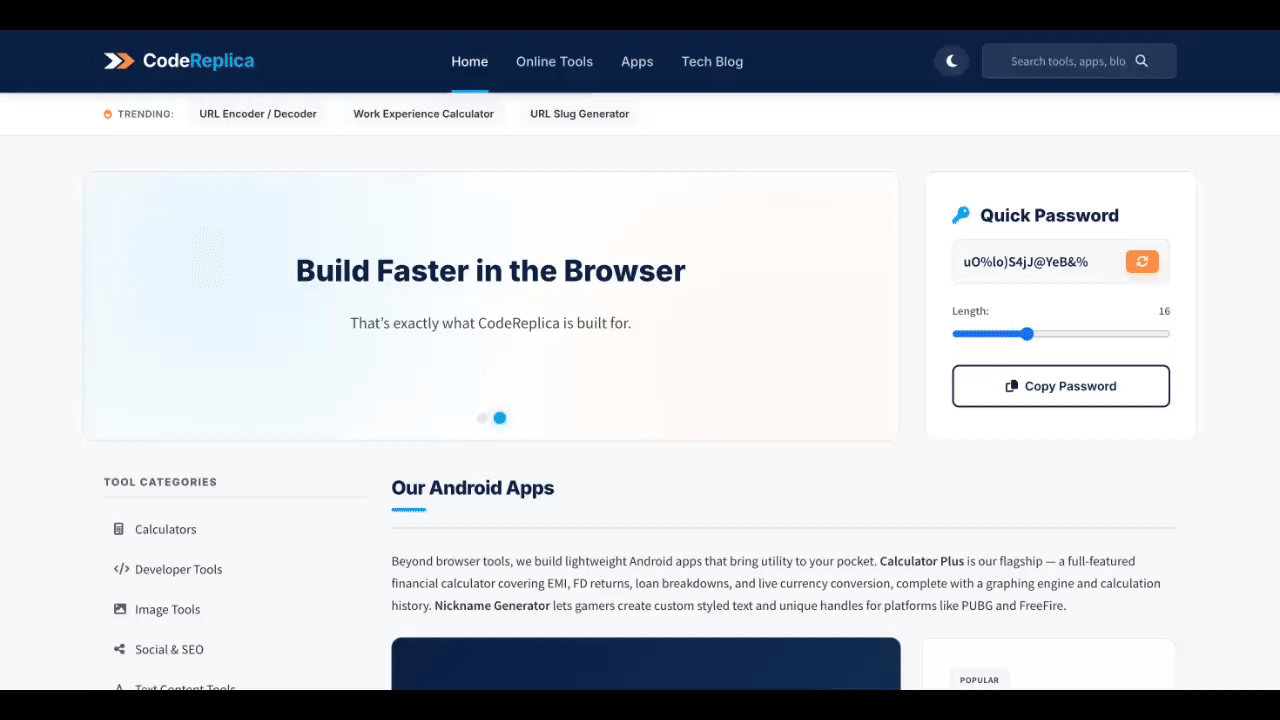
Task: Select the active second carousel dot
Action: coord(500,418)
